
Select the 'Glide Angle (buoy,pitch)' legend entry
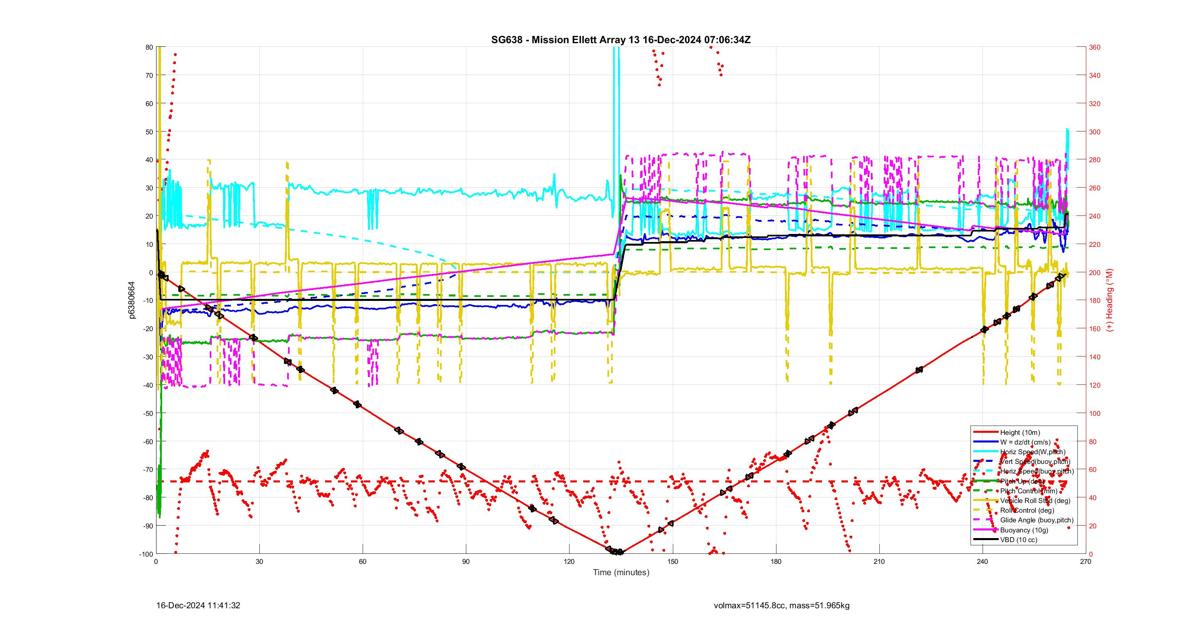click(1038, 520)
